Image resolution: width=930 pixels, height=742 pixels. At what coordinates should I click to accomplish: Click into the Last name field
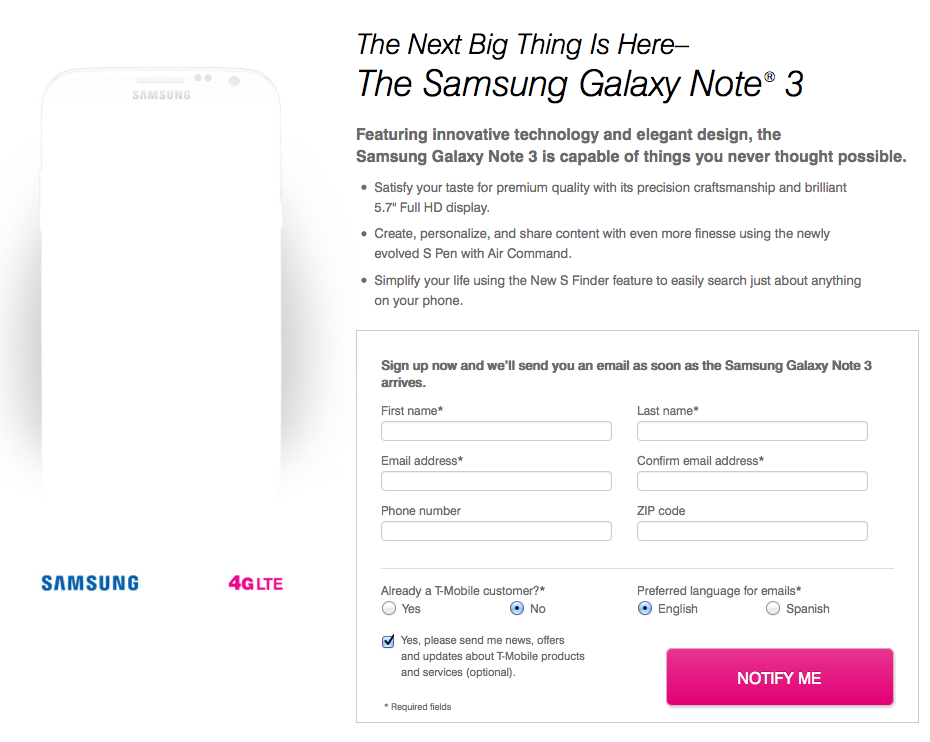pos(752,431)
